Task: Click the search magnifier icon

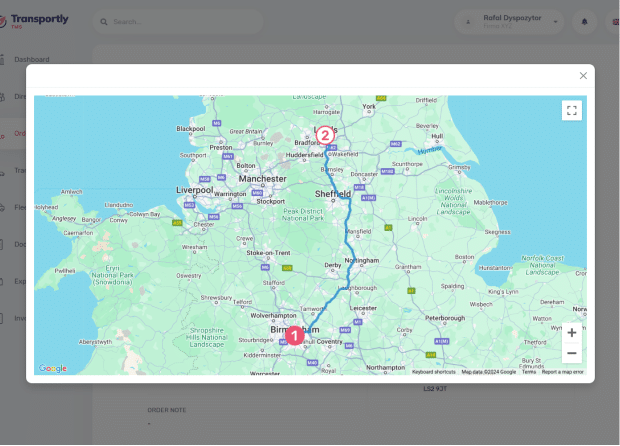Action: 104,22
